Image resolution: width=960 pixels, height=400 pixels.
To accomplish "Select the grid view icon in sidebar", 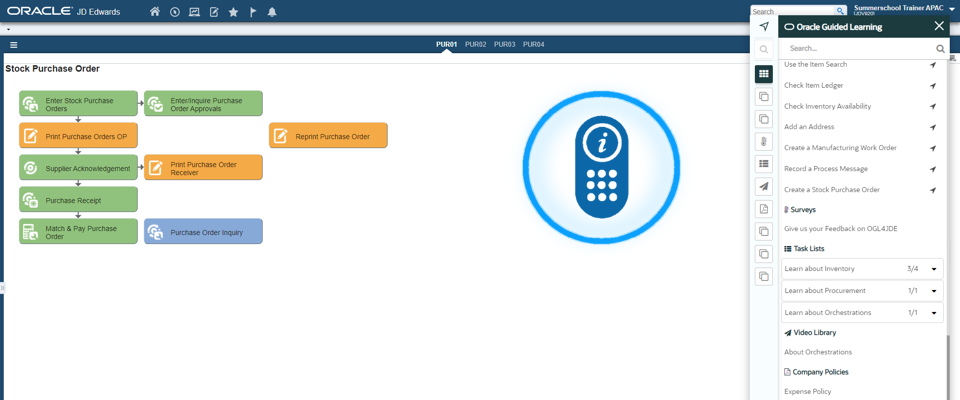I will click(763, 74).
